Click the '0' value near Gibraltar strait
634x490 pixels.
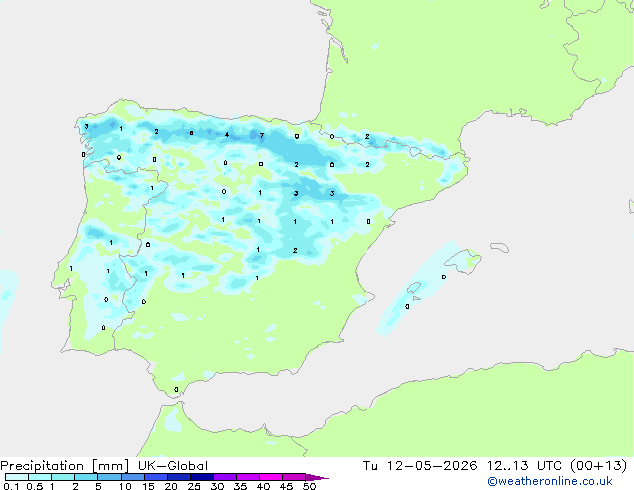click(176, 390)
